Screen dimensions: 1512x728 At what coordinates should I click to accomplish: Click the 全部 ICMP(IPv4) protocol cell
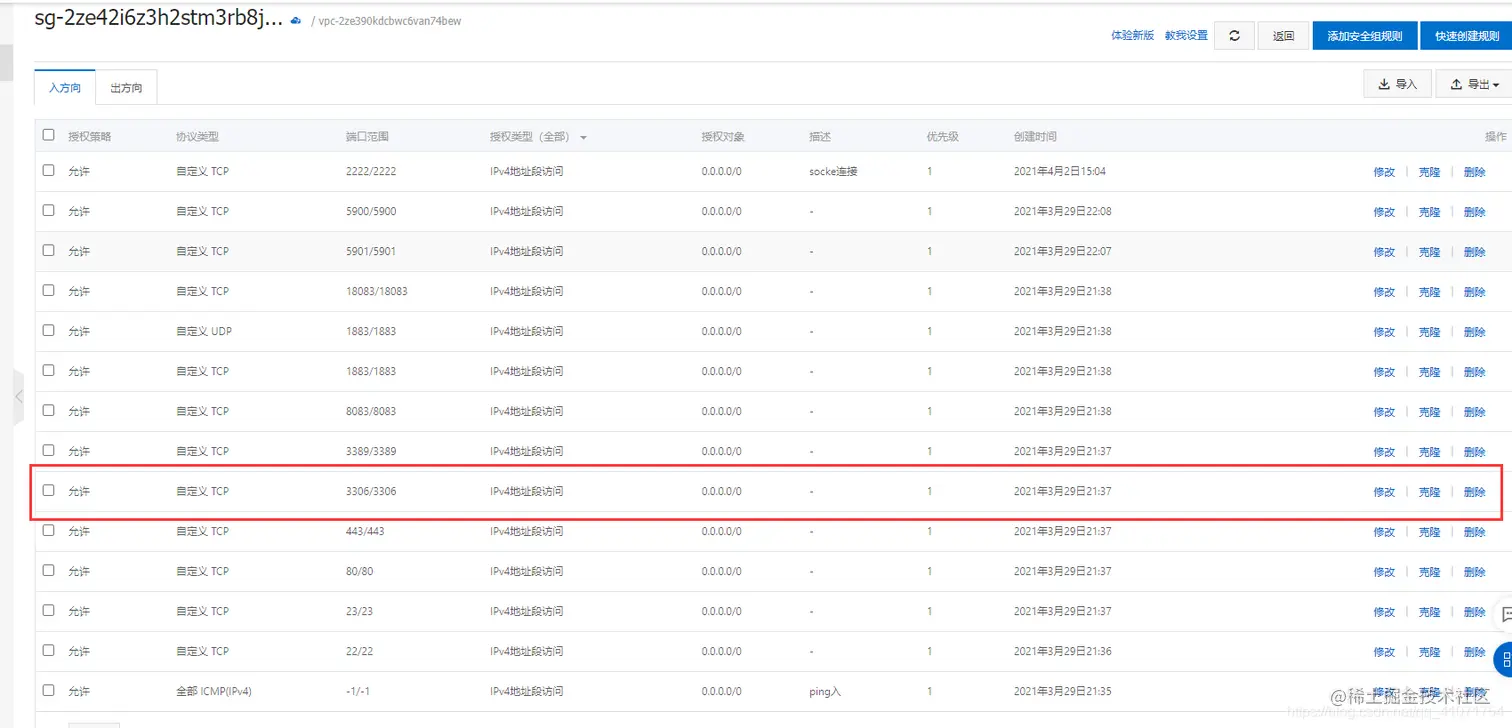[214, 691]
